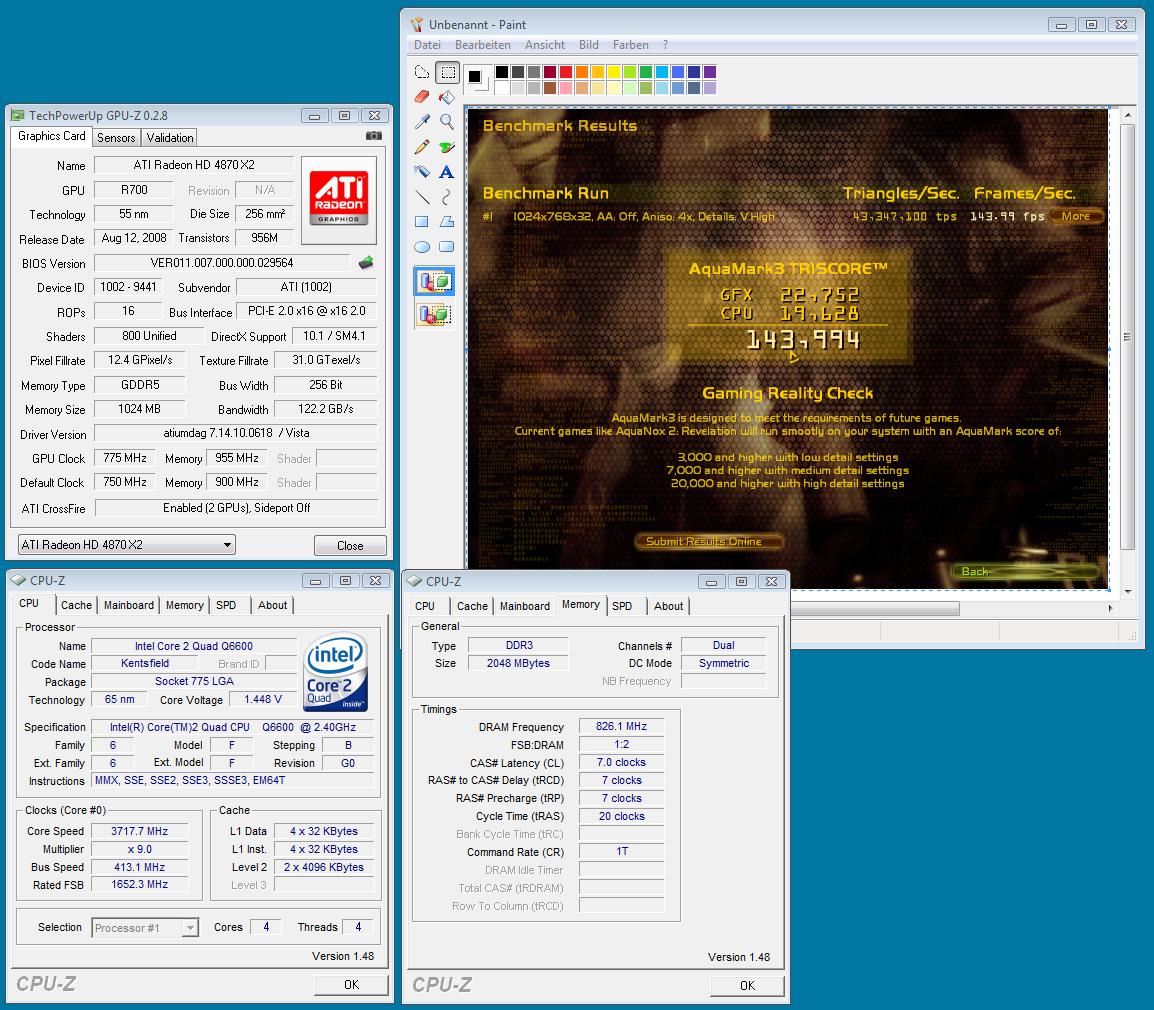Click the ATI CrossFire 'Enabled (2 GPUs)' field

(236, 508)
